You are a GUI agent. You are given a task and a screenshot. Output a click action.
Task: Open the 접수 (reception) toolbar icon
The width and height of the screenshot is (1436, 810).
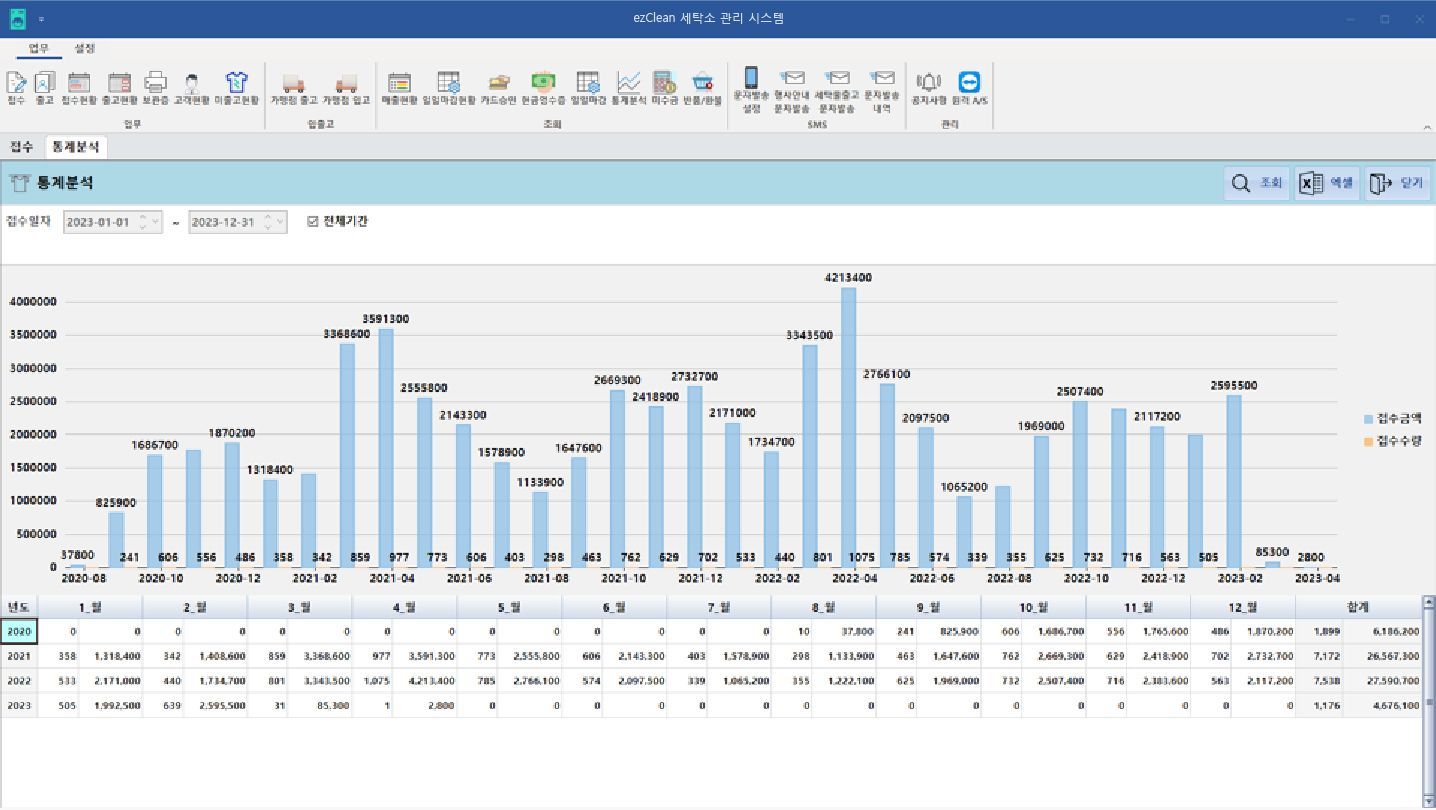16,89
